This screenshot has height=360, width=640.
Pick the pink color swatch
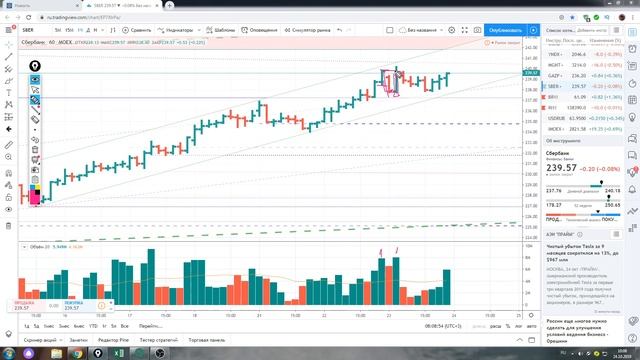point(34,197)
